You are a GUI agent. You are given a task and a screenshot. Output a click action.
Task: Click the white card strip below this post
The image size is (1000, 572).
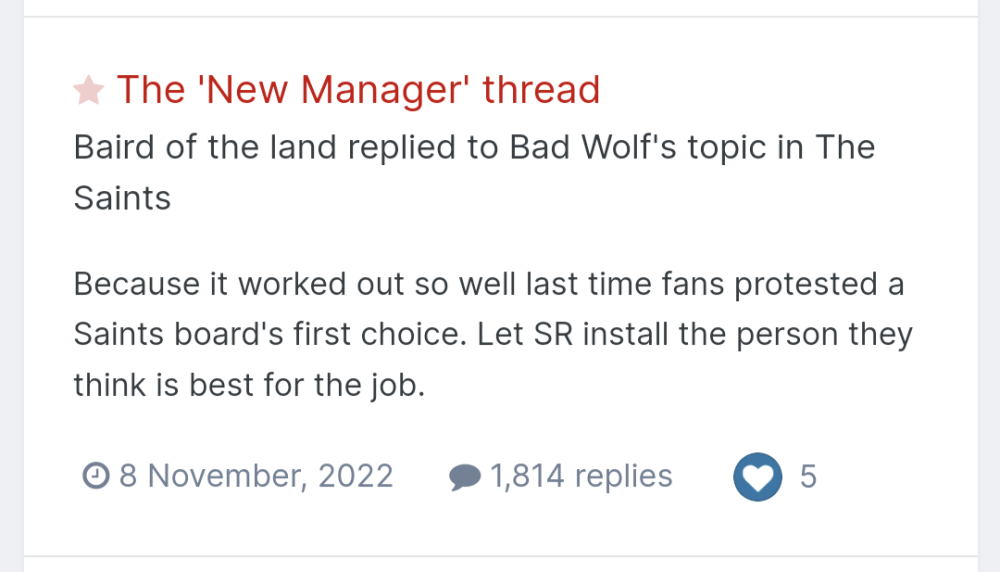click(x=500, y=565)
